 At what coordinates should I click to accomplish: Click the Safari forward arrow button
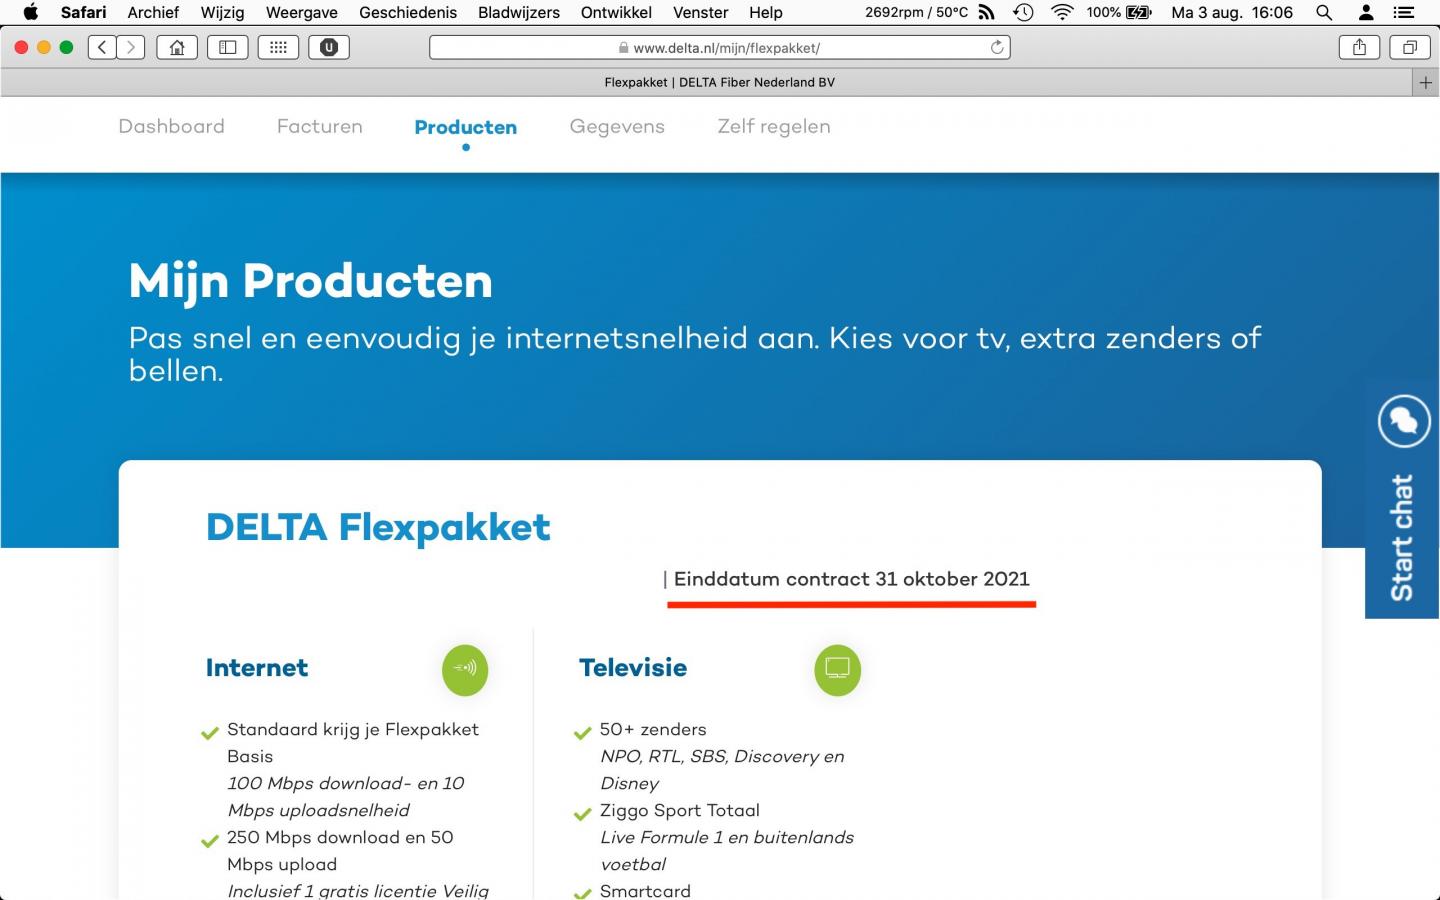coord(131,47)
